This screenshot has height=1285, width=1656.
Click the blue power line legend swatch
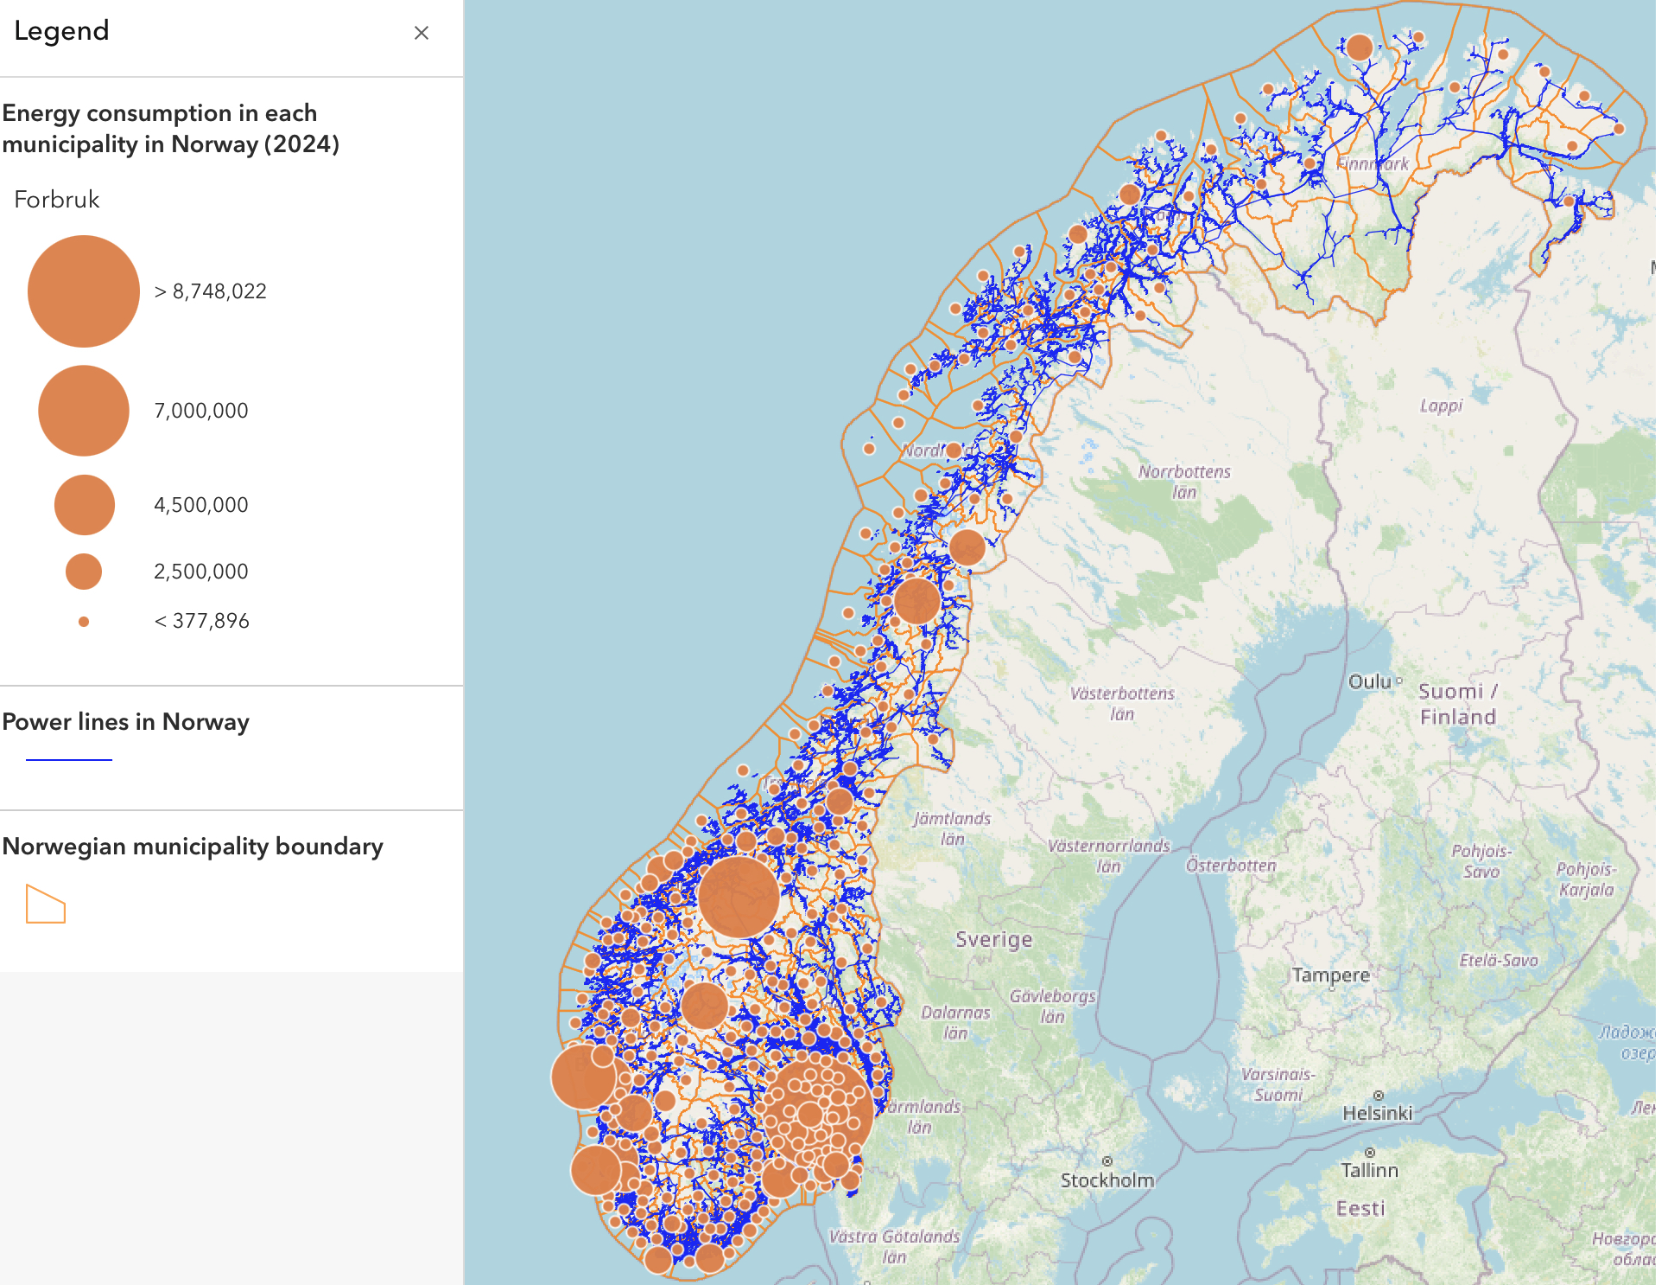[69, 760]
